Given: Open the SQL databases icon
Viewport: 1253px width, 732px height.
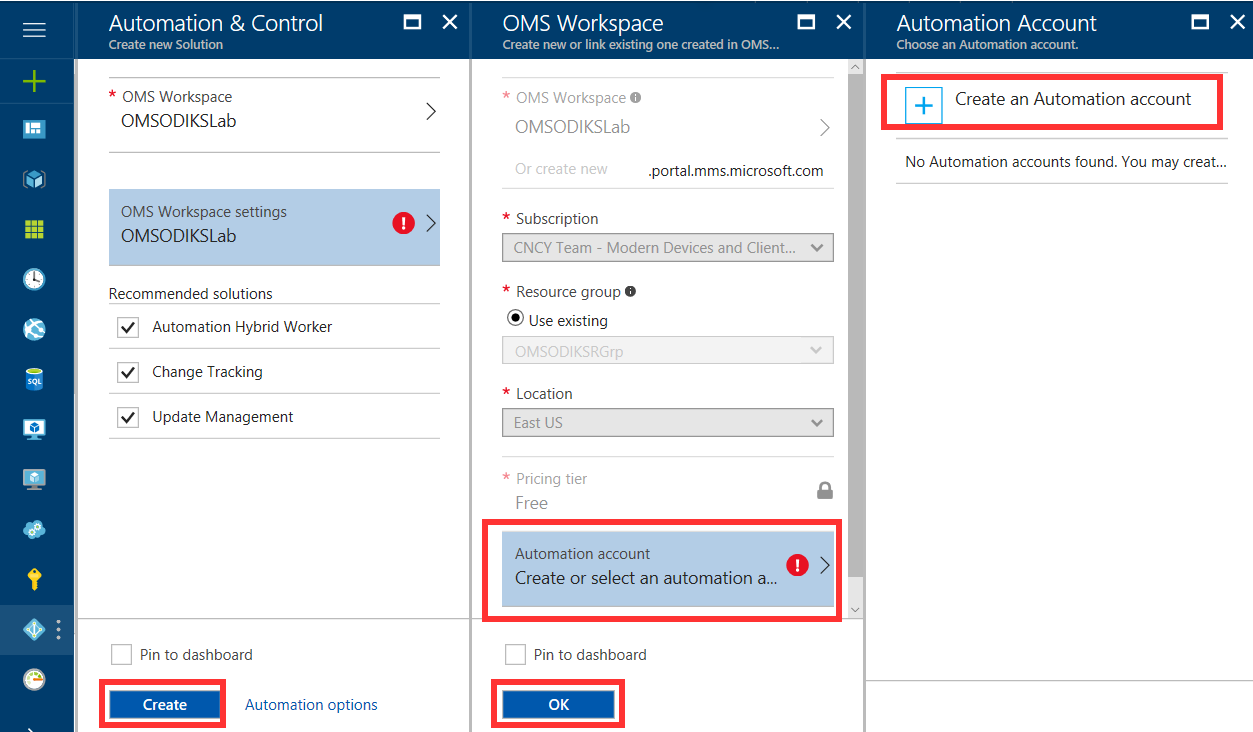Looking at the screenshot, I should coord(34,379).
